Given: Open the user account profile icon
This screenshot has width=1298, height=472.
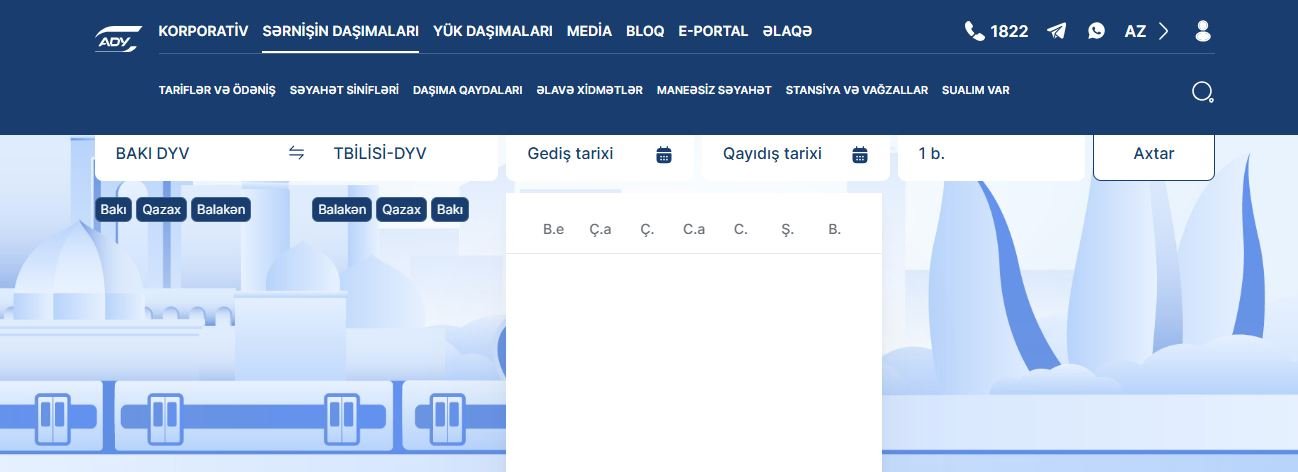Looking at the screenshot, I should coord(1203,31).
